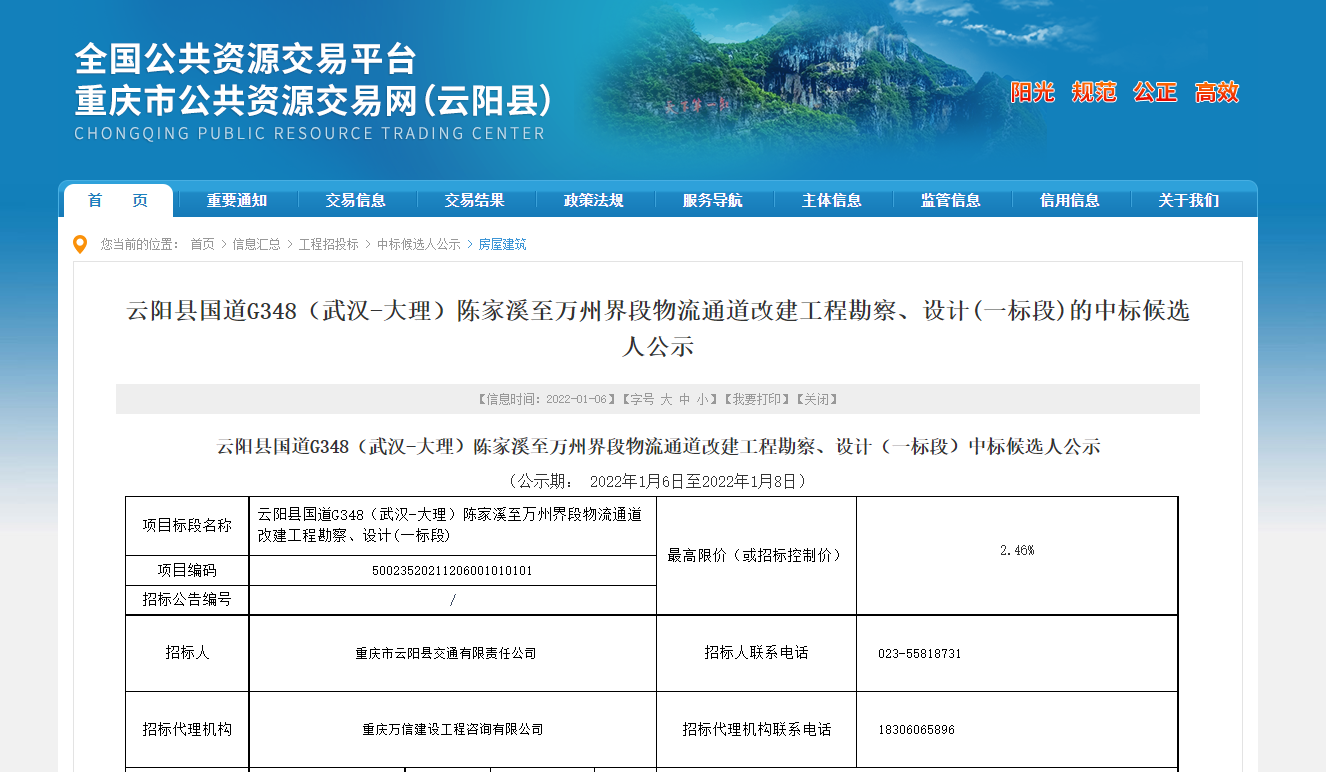This screenshot has height=772, width=1326.
Task: Click 监管信息 in the top menu
Action: tap(951, 201)
